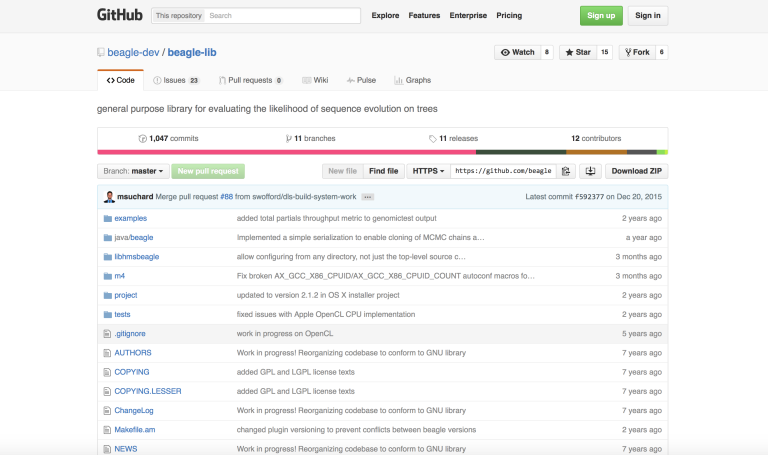
Task: Click msuchard's avatar thumbnail
Action: point(109,197)
